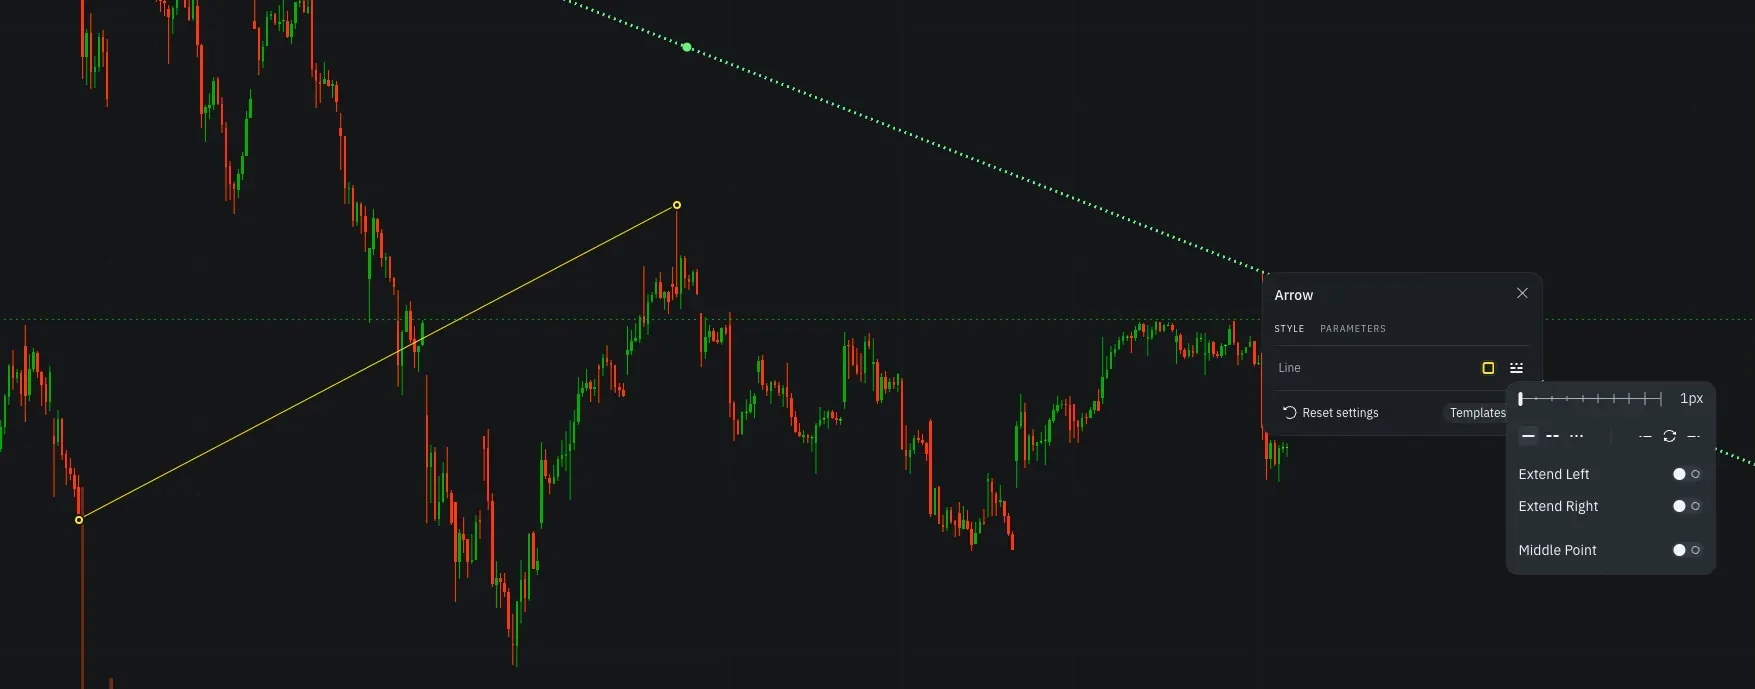Select the solid line style icon

pyautogui.click(x=1528, y=436)
